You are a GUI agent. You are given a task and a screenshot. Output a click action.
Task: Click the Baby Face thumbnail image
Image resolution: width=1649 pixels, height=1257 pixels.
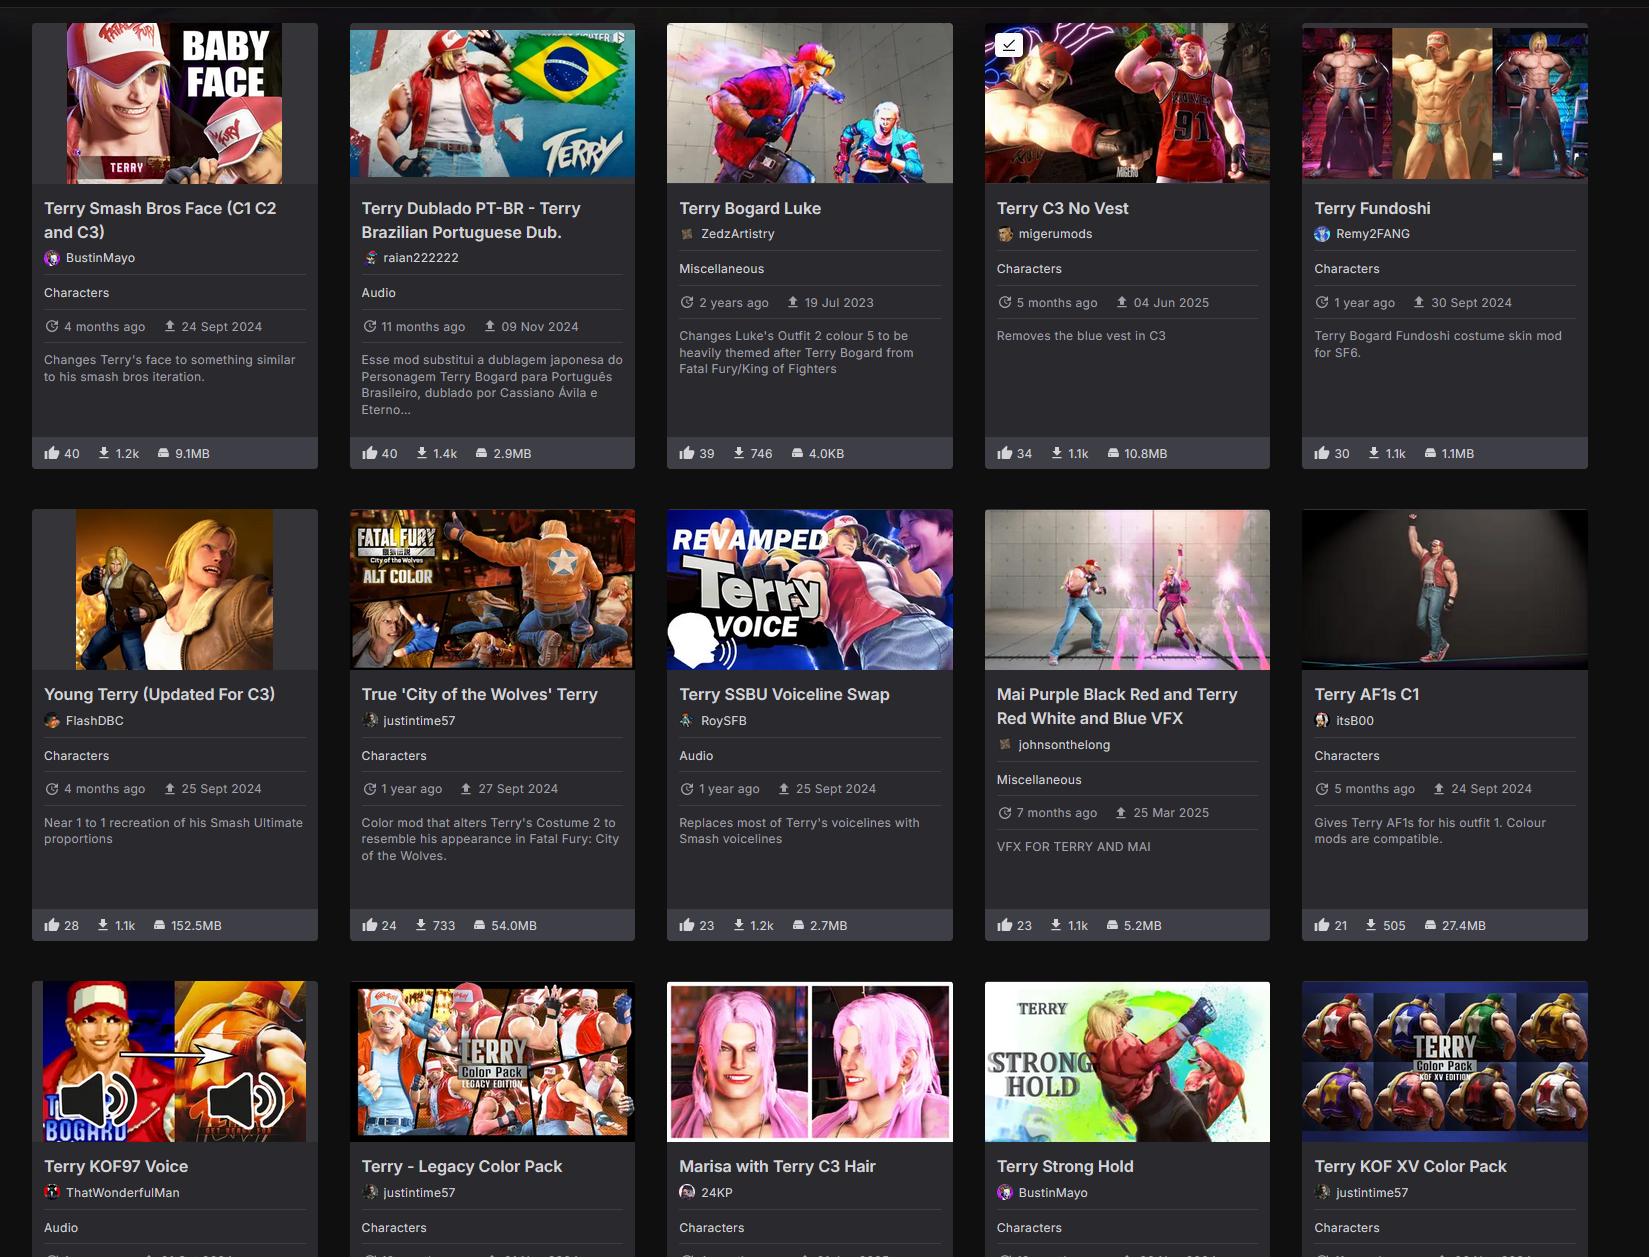point(175,103)
